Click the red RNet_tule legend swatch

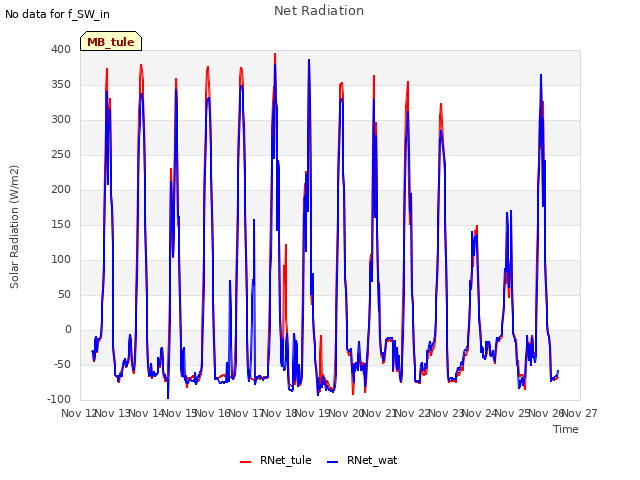(245, 462)
